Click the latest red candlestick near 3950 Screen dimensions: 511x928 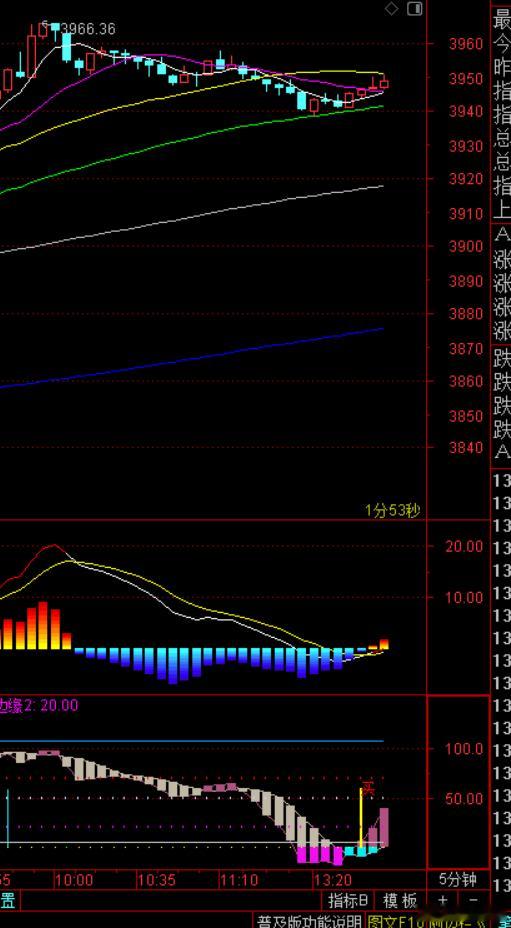384,83
